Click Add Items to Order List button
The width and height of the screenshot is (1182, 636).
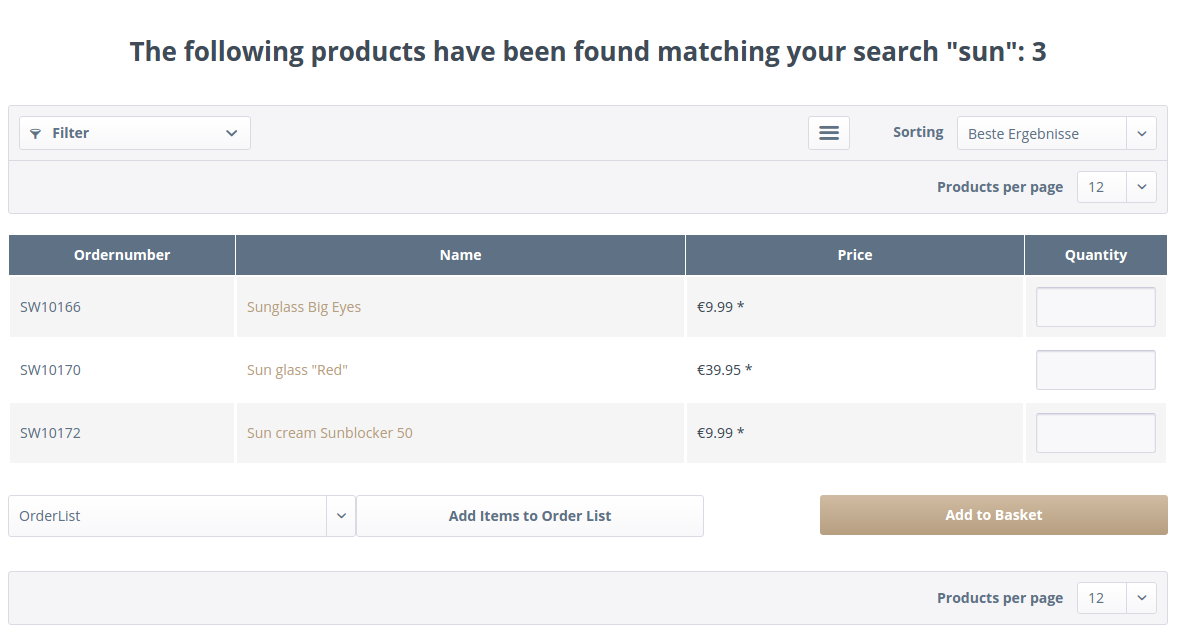click(x=530, y=516)
